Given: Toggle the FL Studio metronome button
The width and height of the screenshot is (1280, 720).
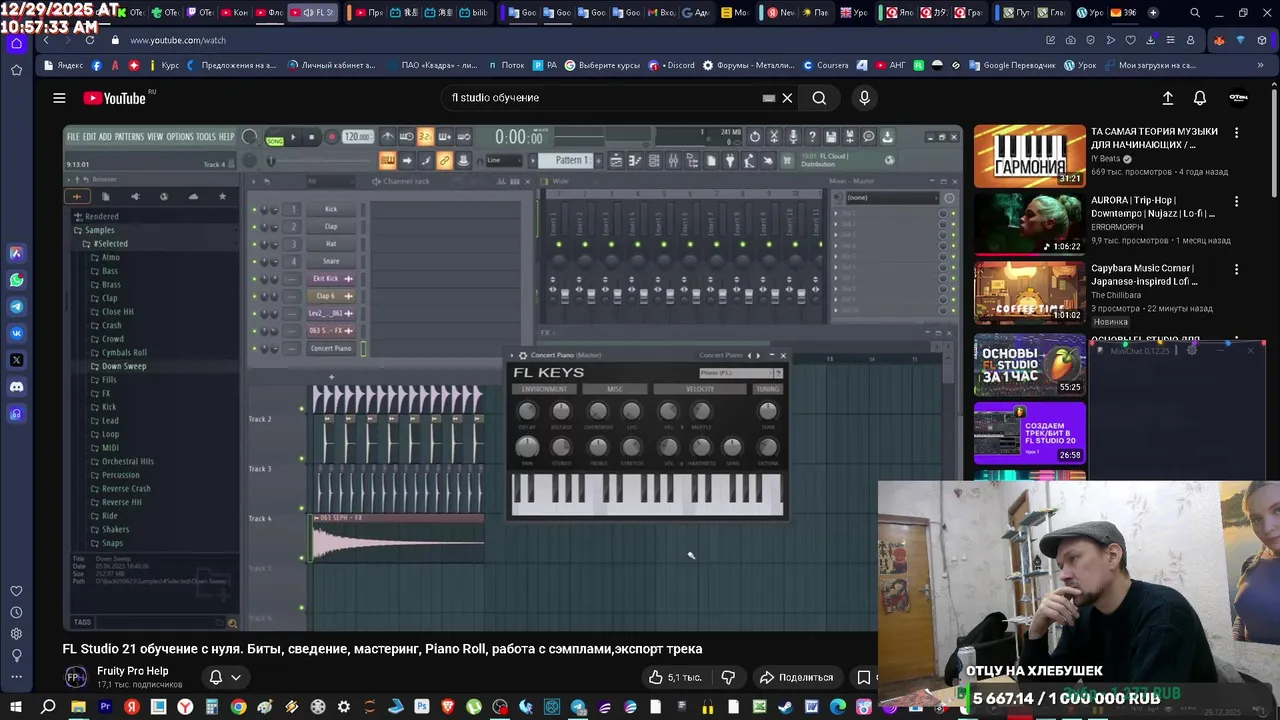Looking at the screenshot, I should 387,137.
